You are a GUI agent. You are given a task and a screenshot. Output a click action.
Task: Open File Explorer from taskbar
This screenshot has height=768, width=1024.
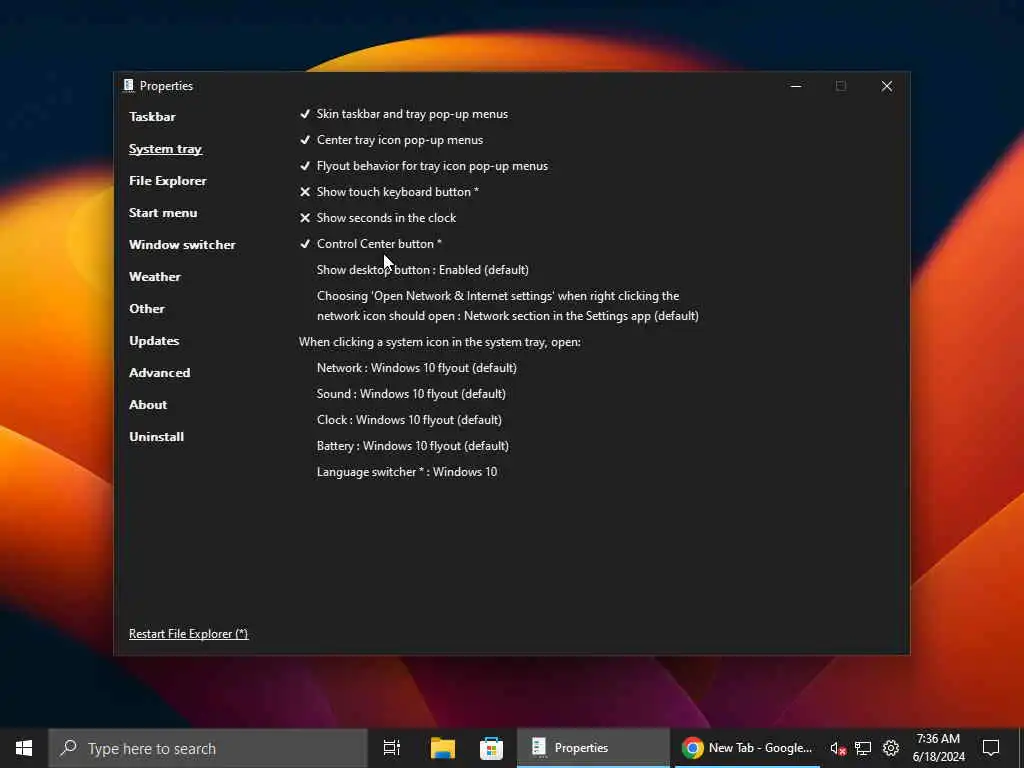coord(443,748)
